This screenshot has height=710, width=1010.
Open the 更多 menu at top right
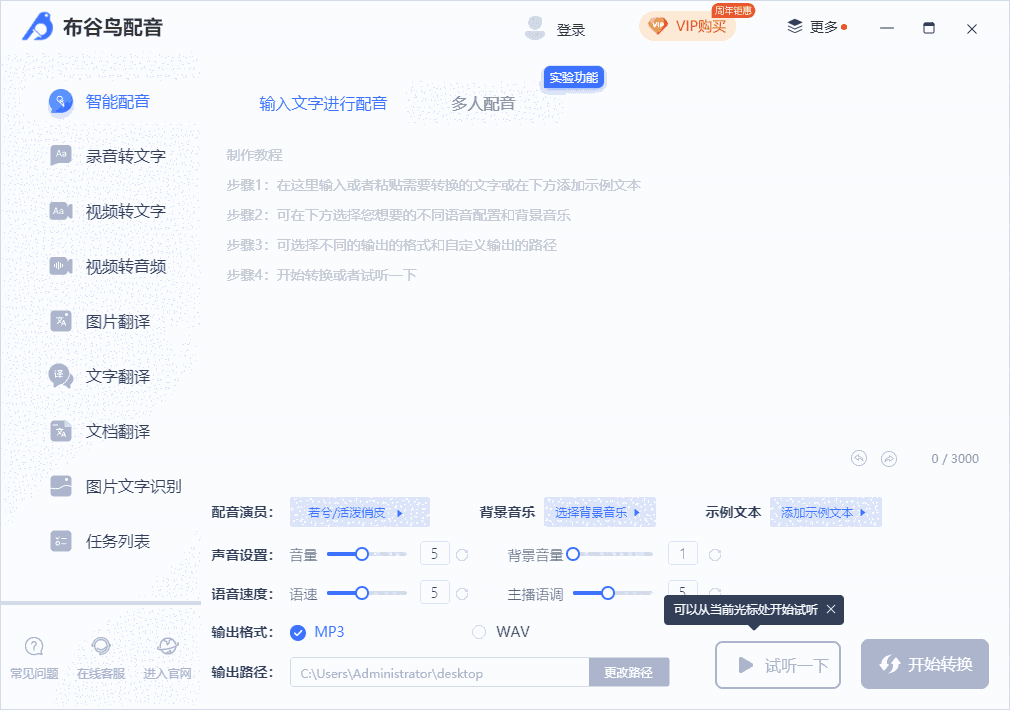pos(813,28)
